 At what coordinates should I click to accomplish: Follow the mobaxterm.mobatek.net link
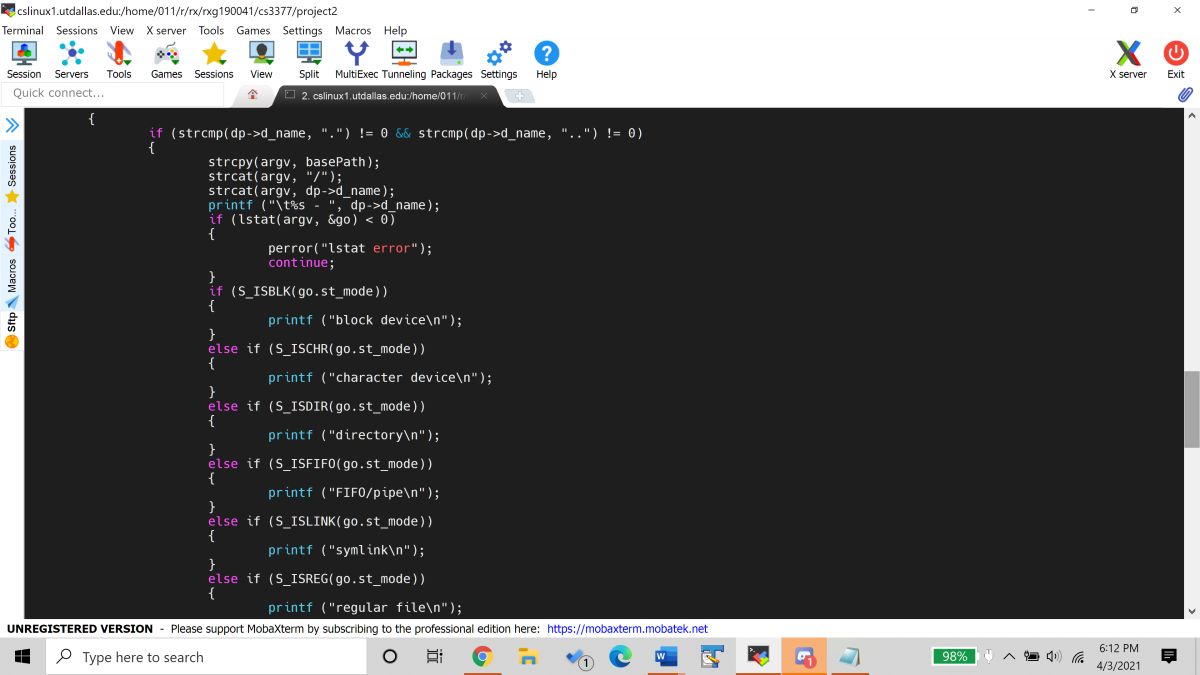[x=628, y=629]
